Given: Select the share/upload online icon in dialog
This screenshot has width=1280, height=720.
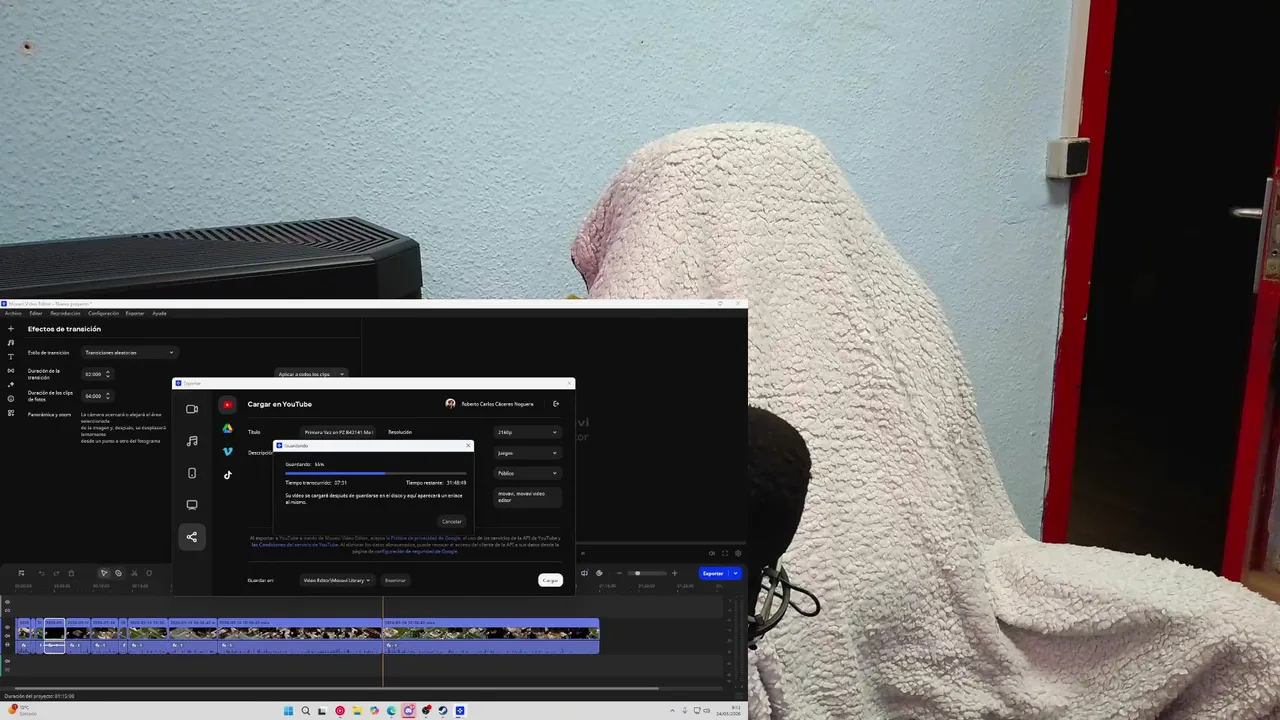Looking at the screenshot, I should click(192, 537).
